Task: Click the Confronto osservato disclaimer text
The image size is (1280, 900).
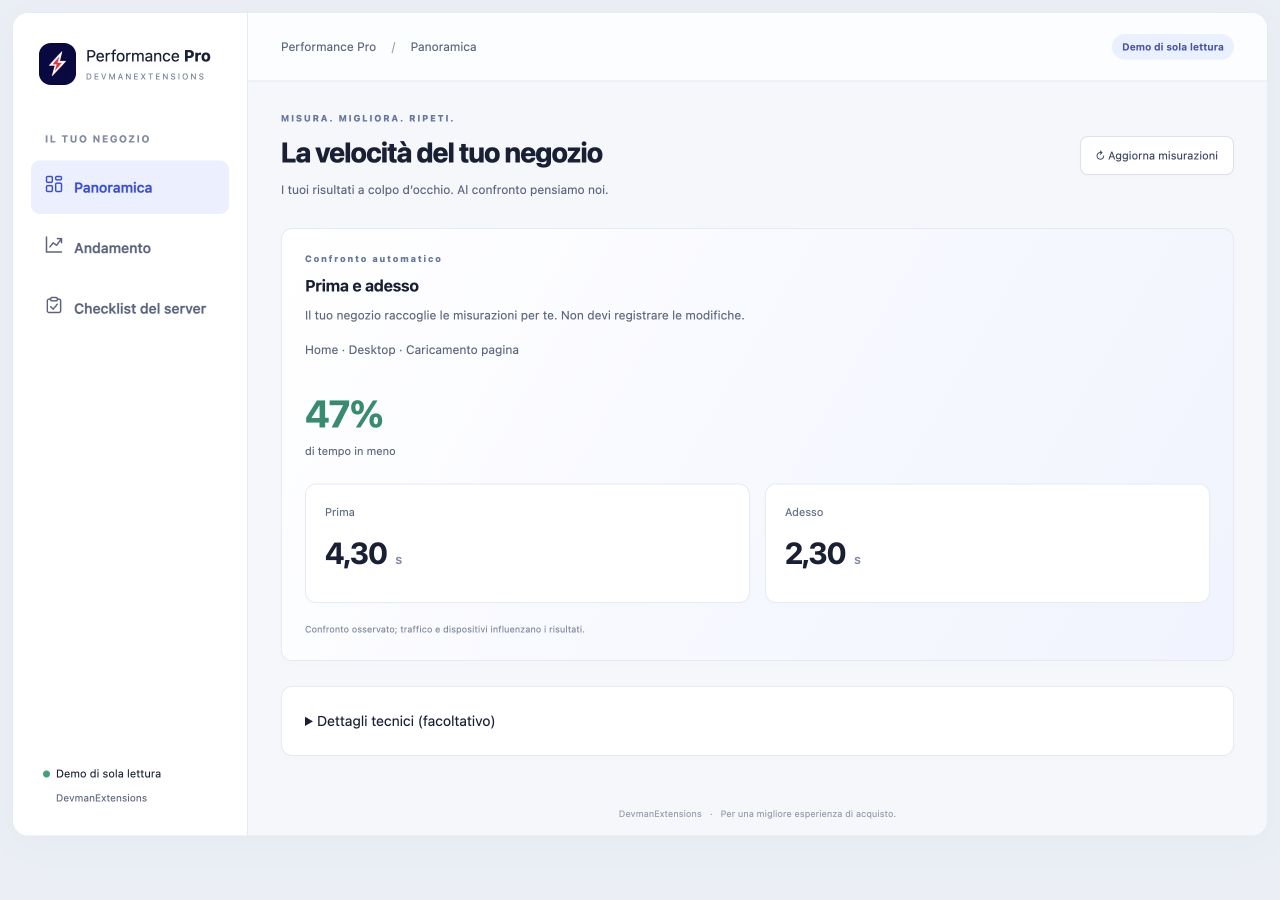Action: coord(445,630)
